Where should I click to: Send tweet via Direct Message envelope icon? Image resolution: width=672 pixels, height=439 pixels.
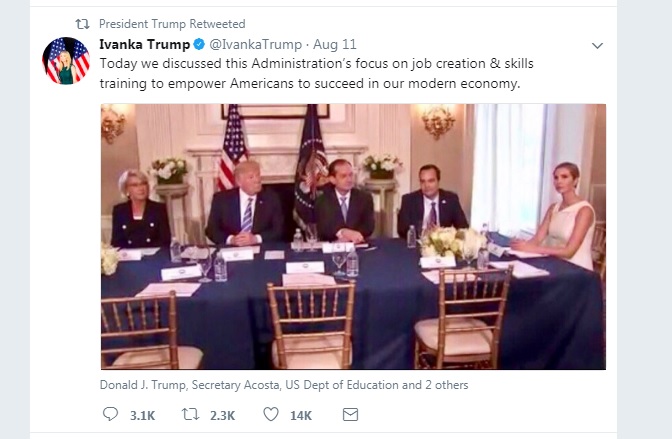pos(350,415)
